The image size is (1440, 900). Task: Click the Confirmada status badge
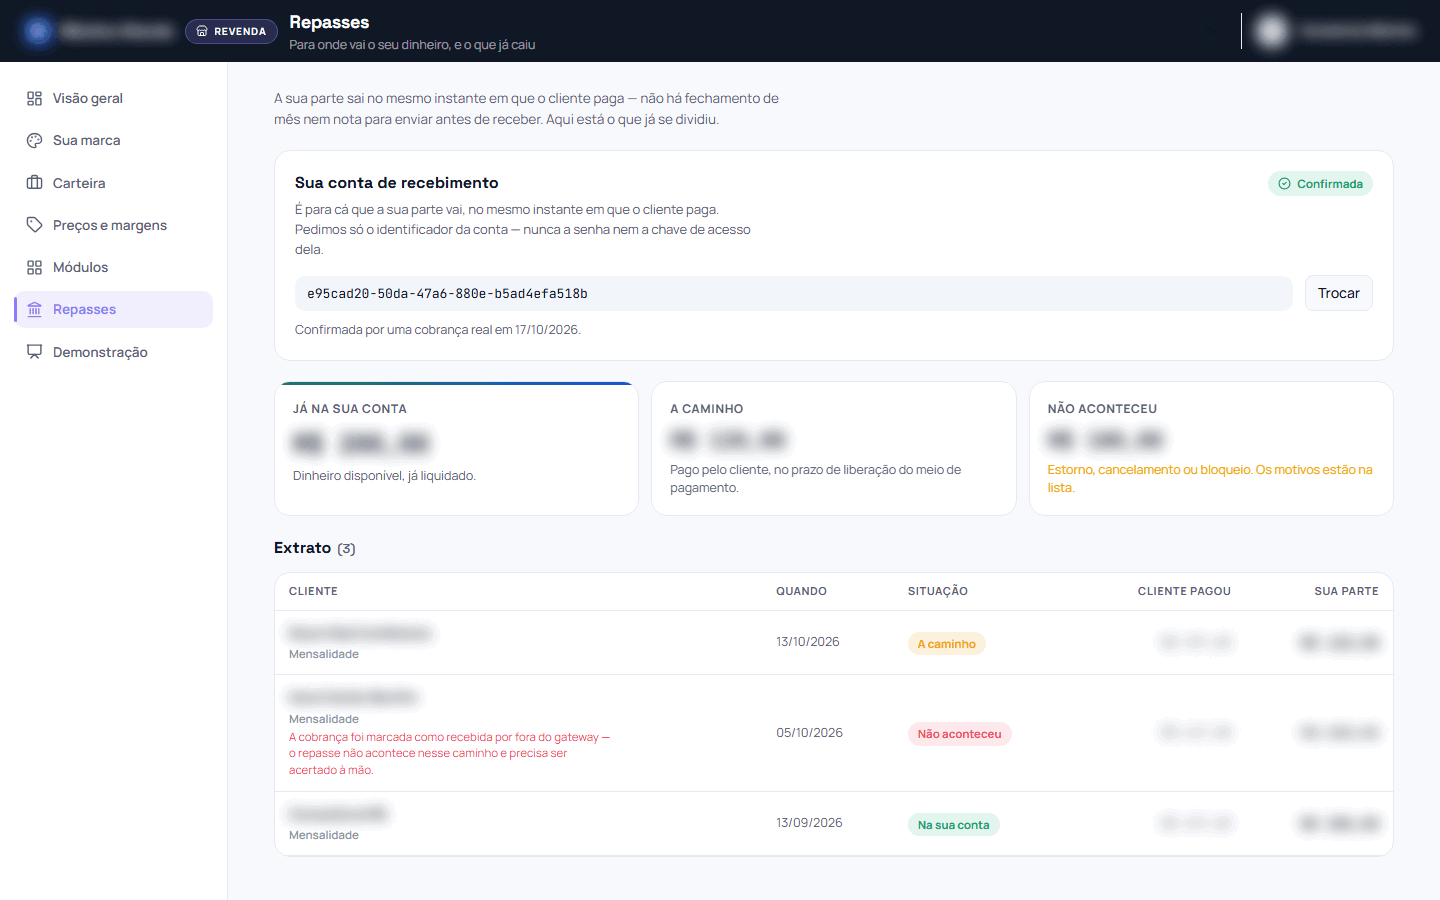[1320, 184]
